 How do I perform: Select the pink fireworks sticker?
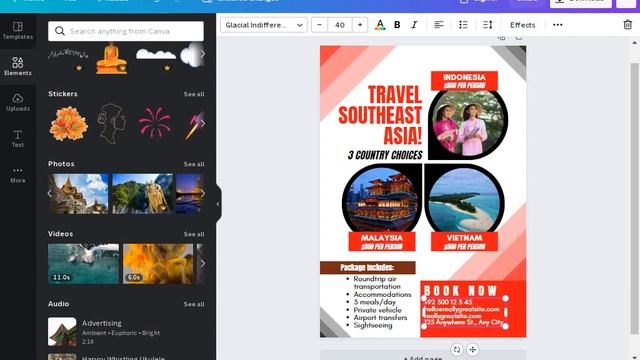155,122
